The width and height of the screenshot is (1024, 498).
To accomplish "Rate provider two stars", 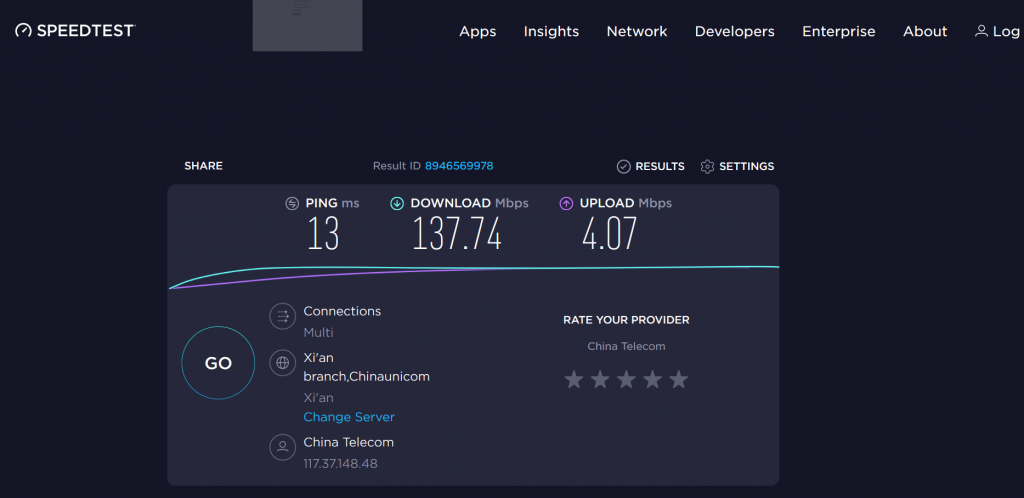I will point(600,379).
